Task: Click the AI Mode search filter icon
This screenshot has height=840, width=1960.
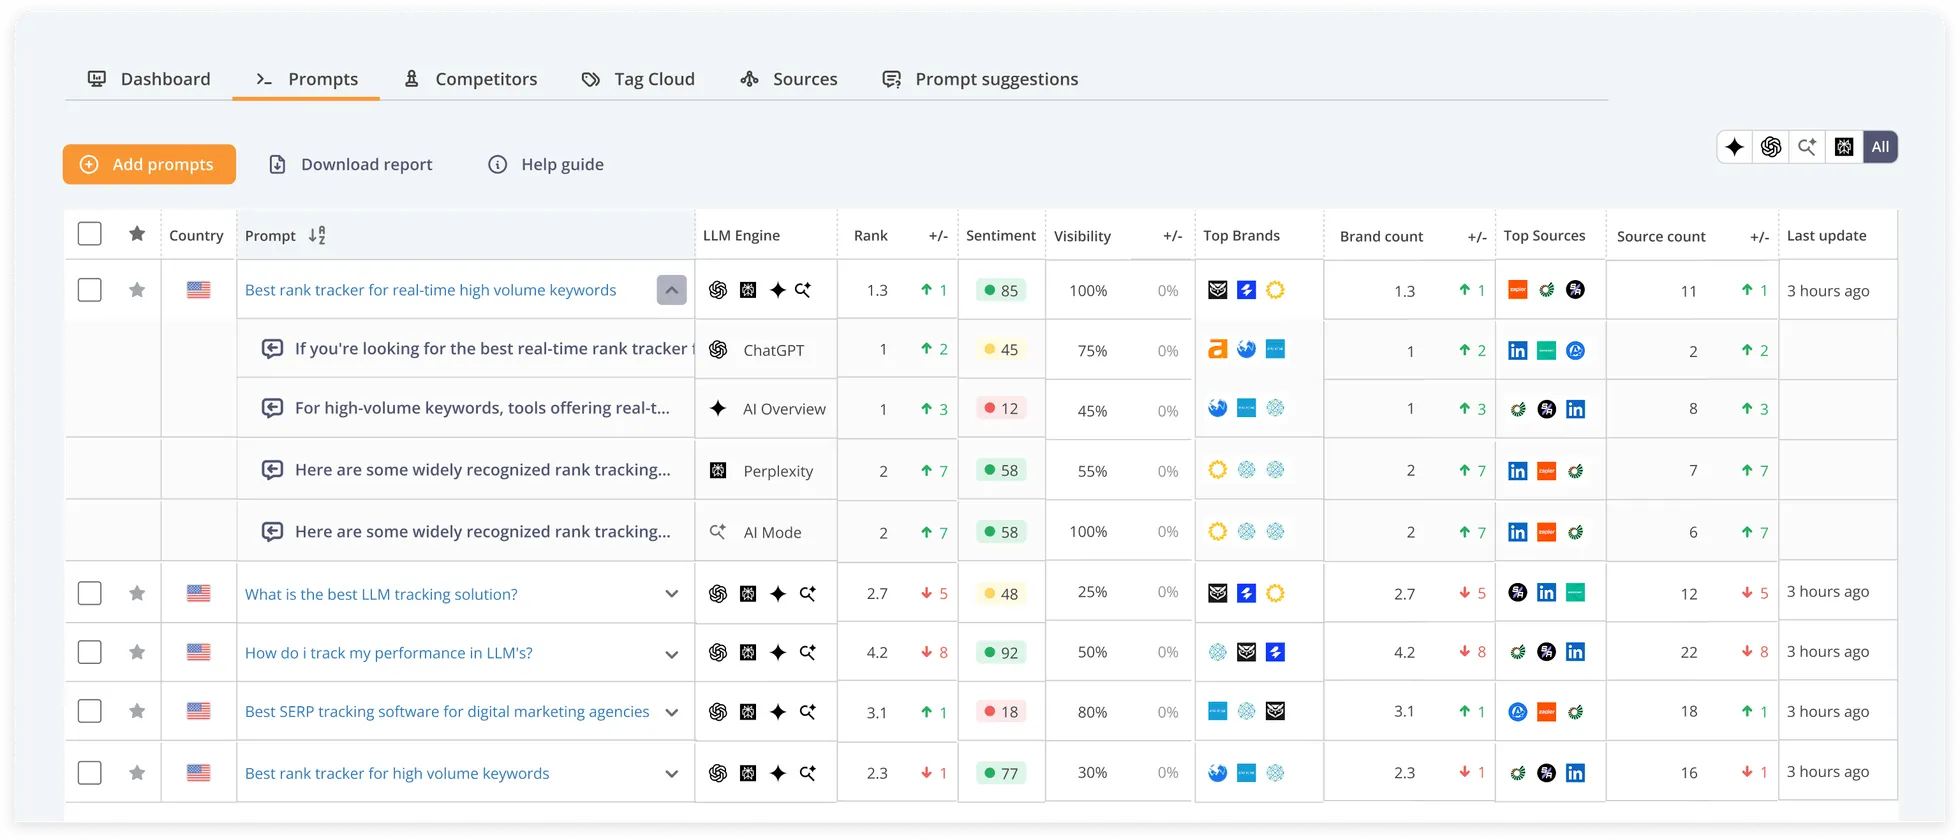Action: 1807,147
